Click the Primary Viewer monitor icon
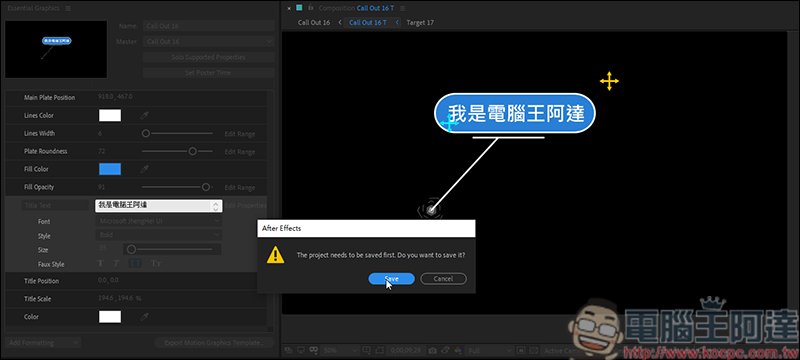The height and width of the screenshot is (360, 800). tap(301, 350)
